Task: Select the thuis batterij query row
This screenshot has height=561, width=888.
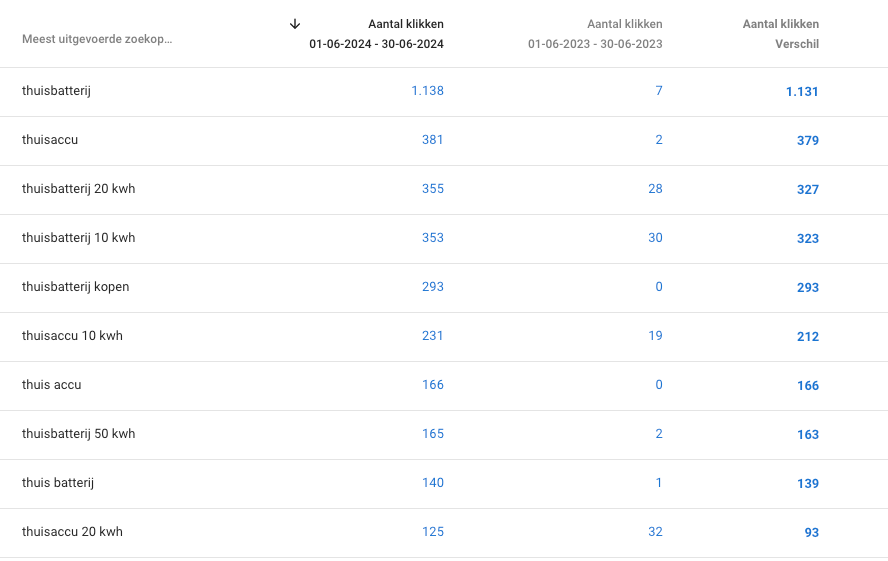Action: pos(58,483)
